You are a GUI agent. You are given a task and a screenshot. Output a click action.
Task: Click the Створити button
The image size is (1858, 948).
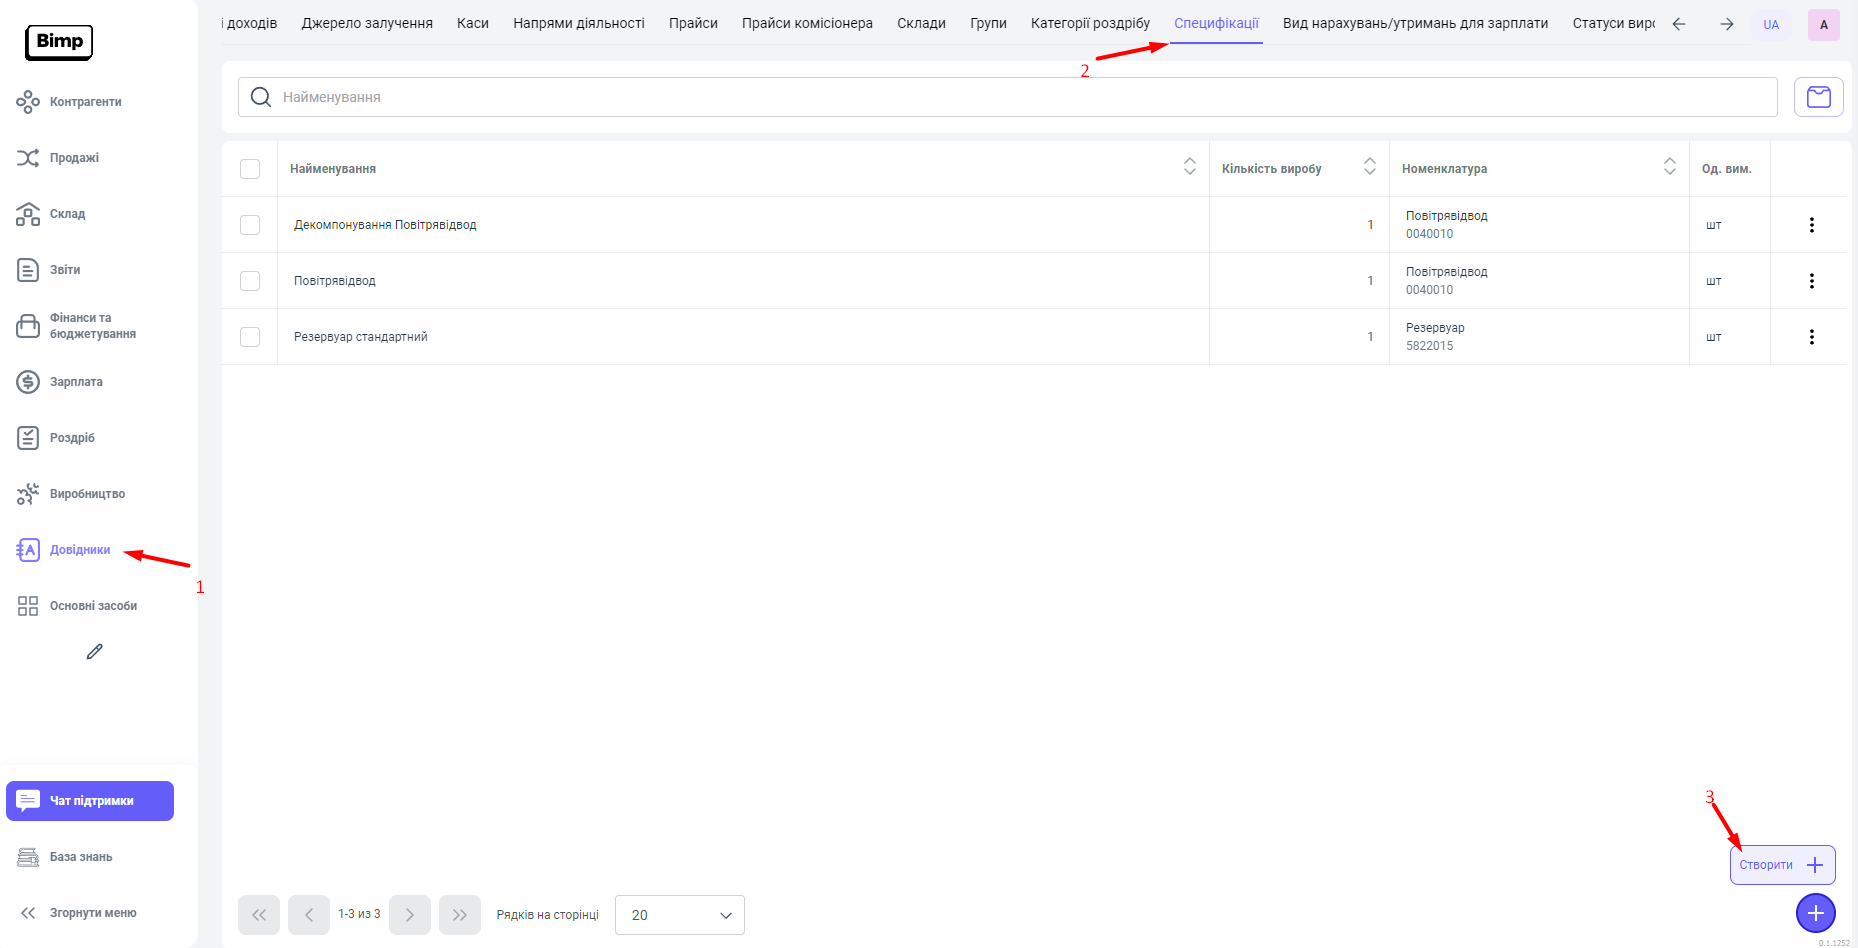pyautogui.click(x=1782, y=865)
